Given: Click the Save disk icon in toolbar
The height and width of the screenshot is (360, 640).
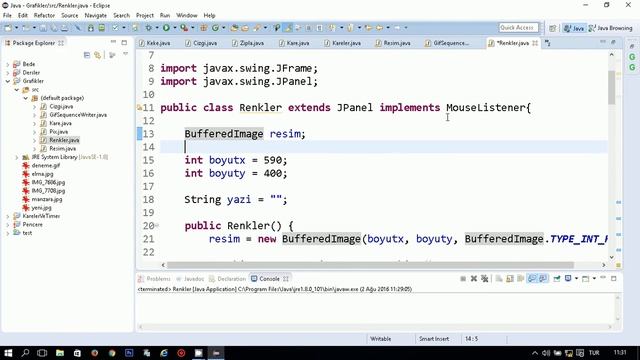Looking at the screenshot, I should pyautogui.click(x=43, y=28).
